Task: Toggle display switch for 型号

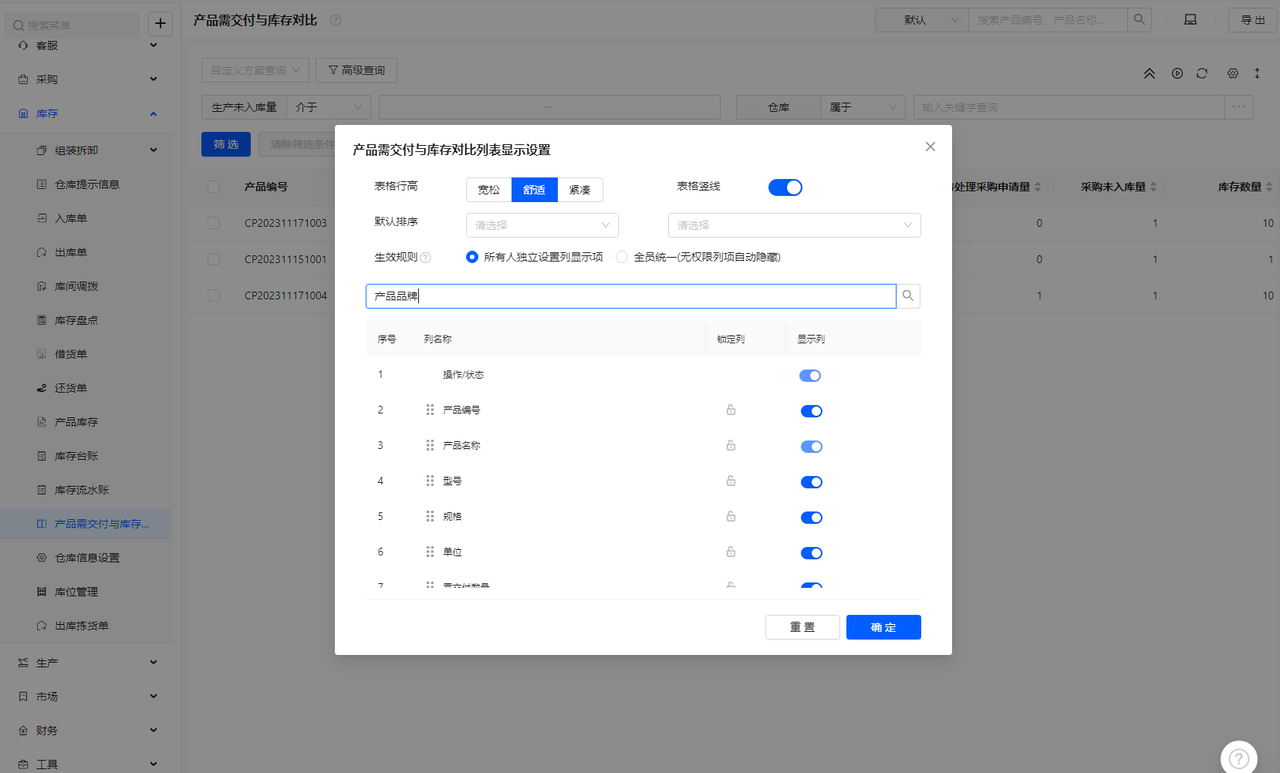Action: (x=811, y=482)
